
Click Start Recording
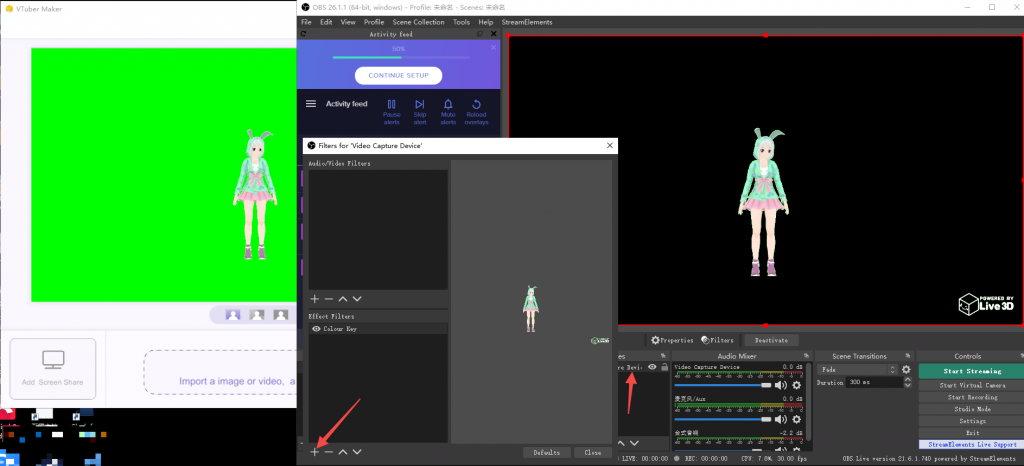coord(971,397)
